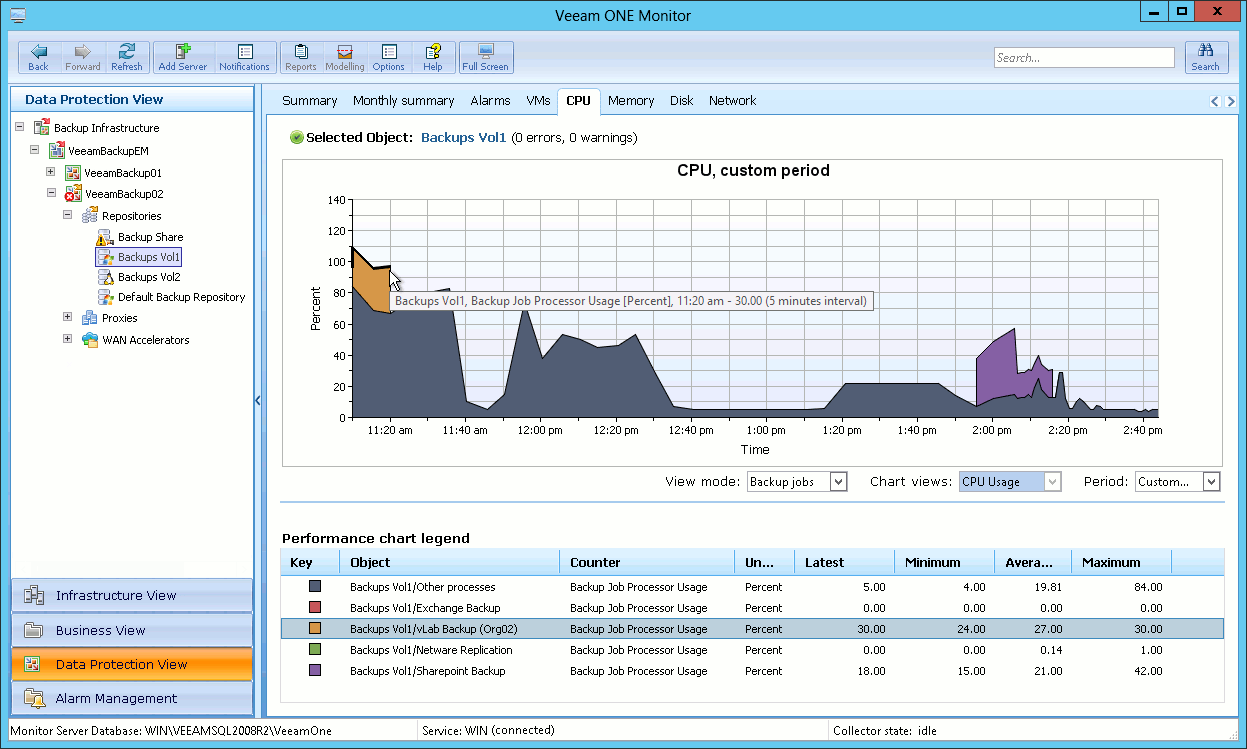This screenshot has height=749, width=1247.
Task: Open the Modelling tool
Action: coord(345,57)
